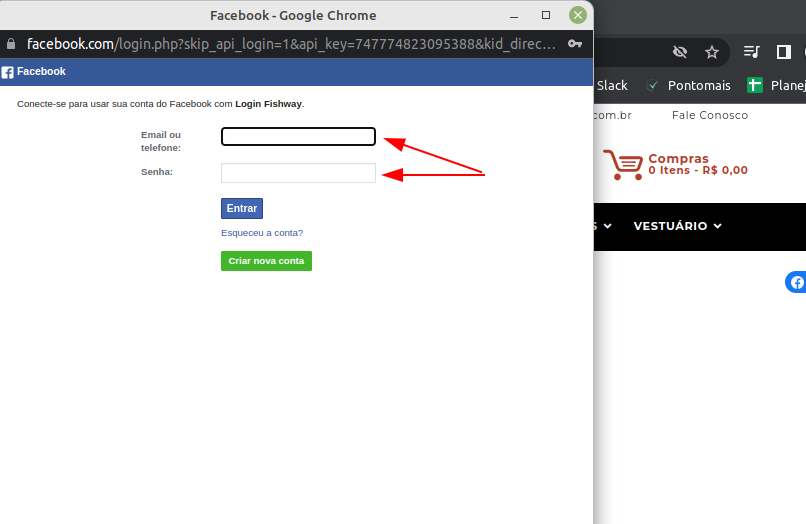806x524 pixels.
Task: Click the padlock icon in the popup address bar
Action: 11,44
